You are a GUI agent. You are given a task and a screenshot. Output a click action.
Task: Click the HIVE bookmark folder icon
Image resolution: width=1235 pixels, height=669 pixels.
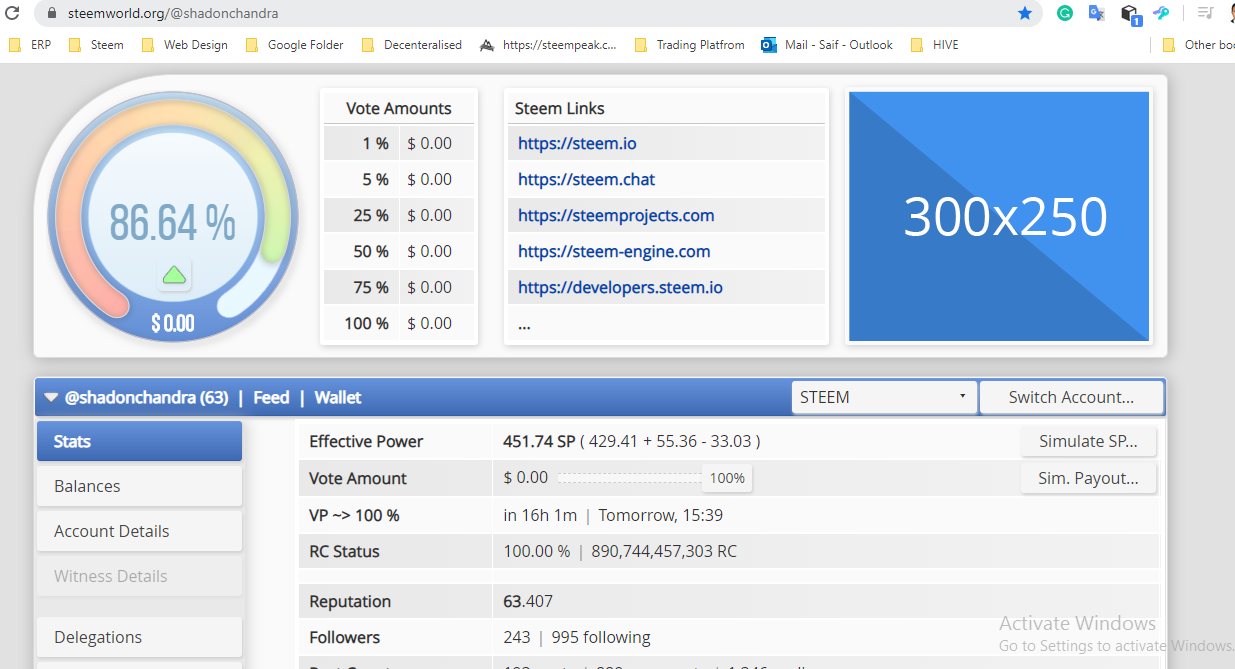(x=917, y=45)
